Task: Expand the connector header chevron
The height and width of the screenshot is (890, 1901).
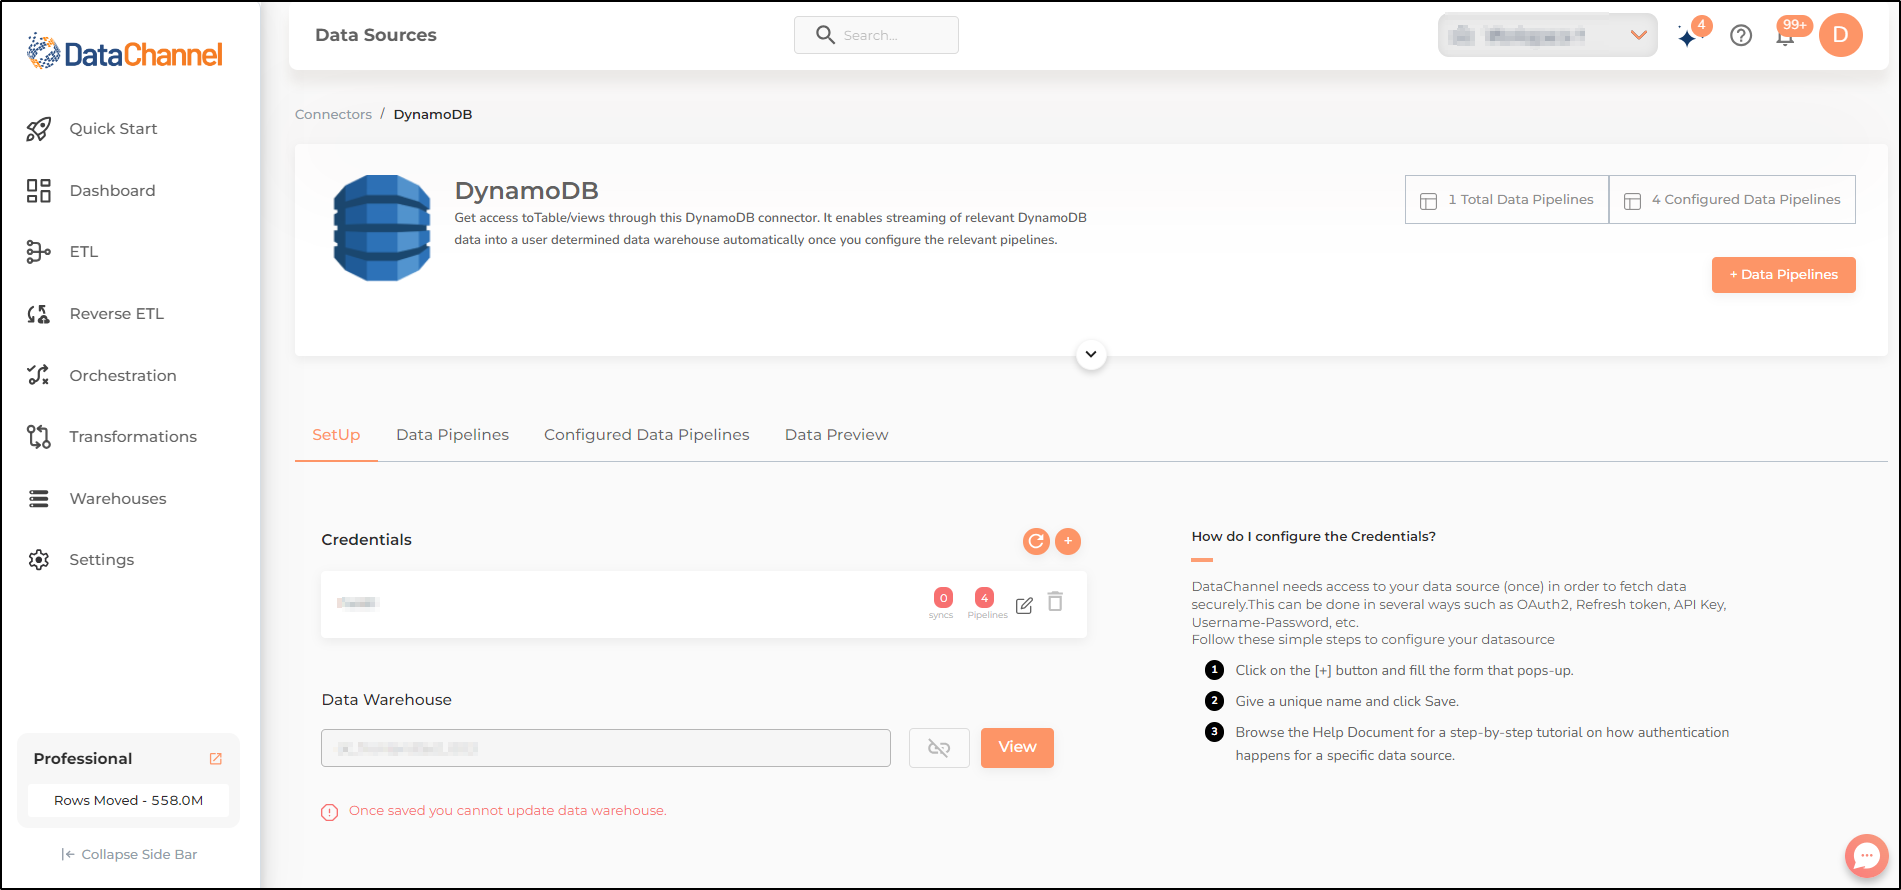Action: [x=1091, y=354]
